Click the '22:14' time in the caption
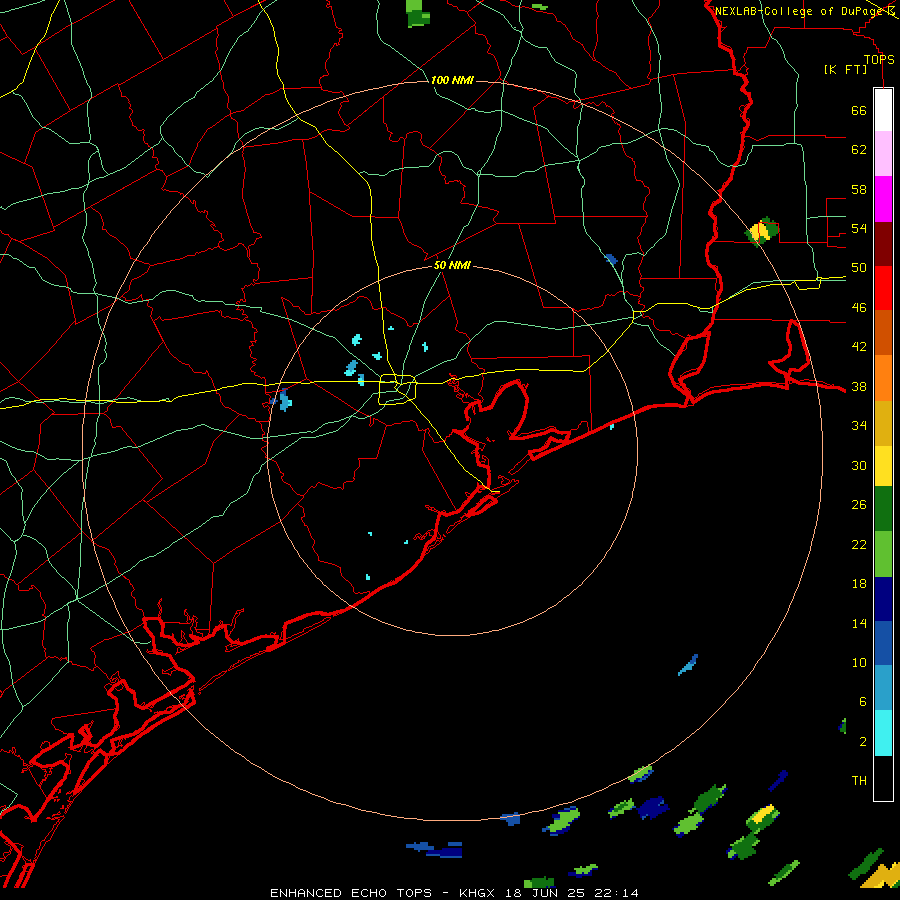Image resolution: width=900 pixels, height=900 pixels. pos(616,893)
